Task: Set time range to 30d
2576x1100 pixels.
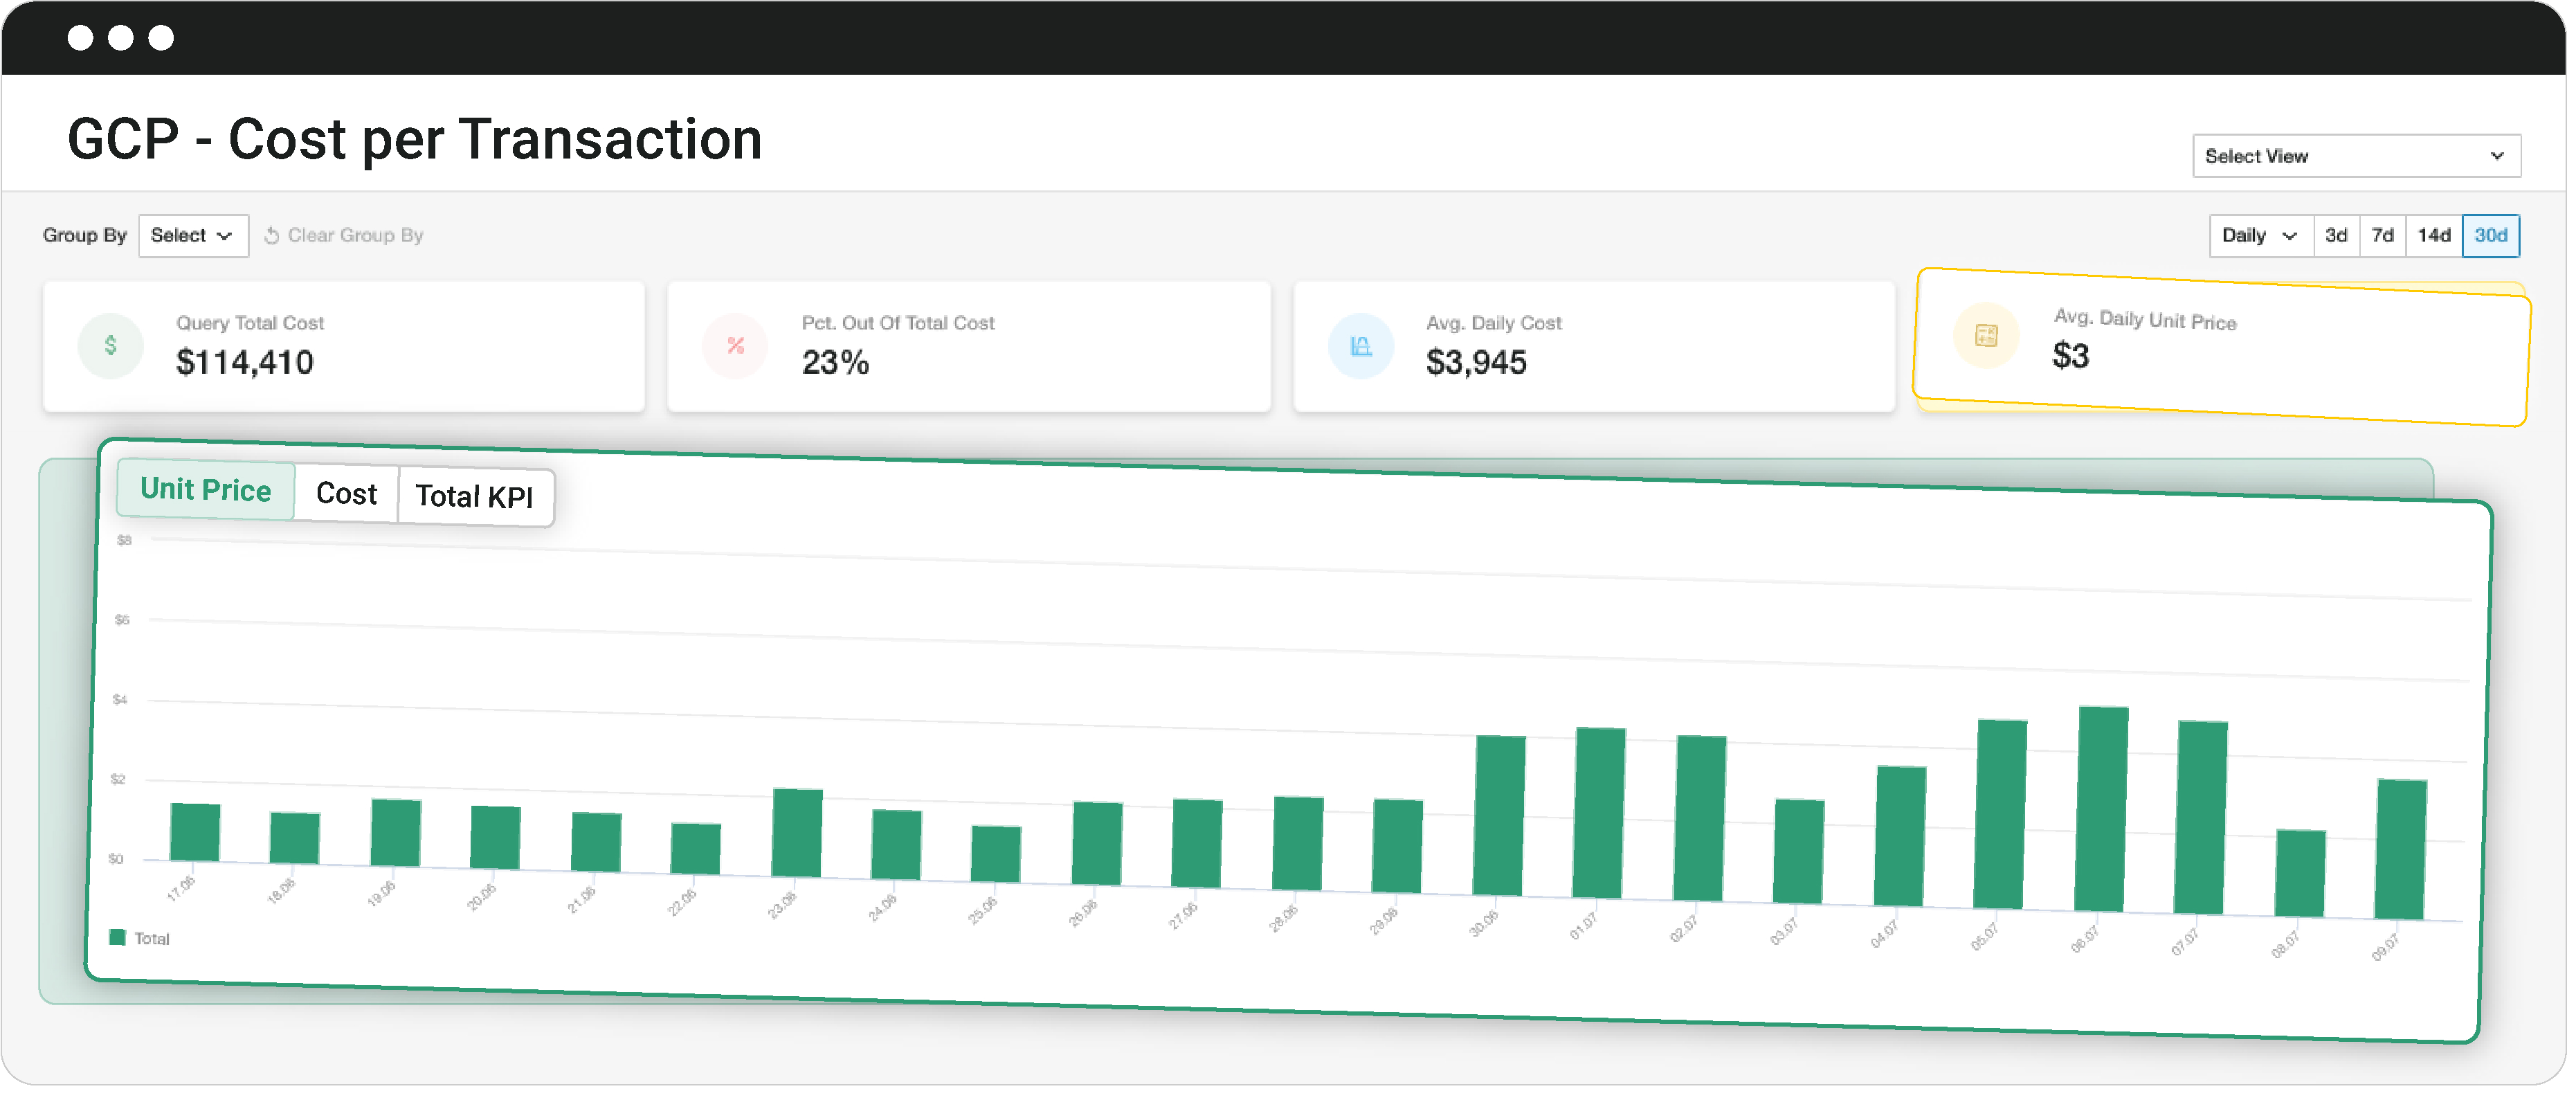Action: click(2491, 236)
